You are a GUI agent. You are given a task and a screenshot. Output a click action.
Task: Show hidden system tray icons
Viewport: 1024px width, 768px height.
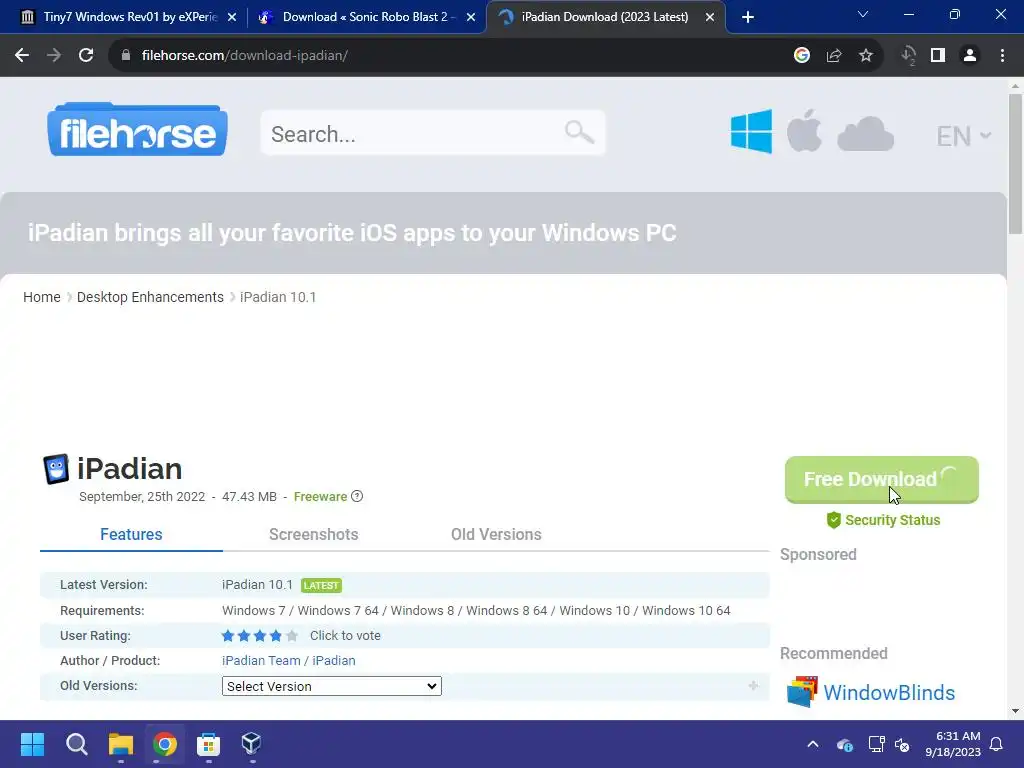click(x=813, y=744)
